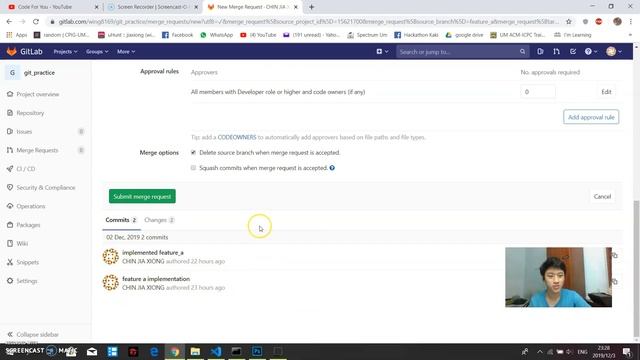Open a new browser tab

tap(311, 7)
